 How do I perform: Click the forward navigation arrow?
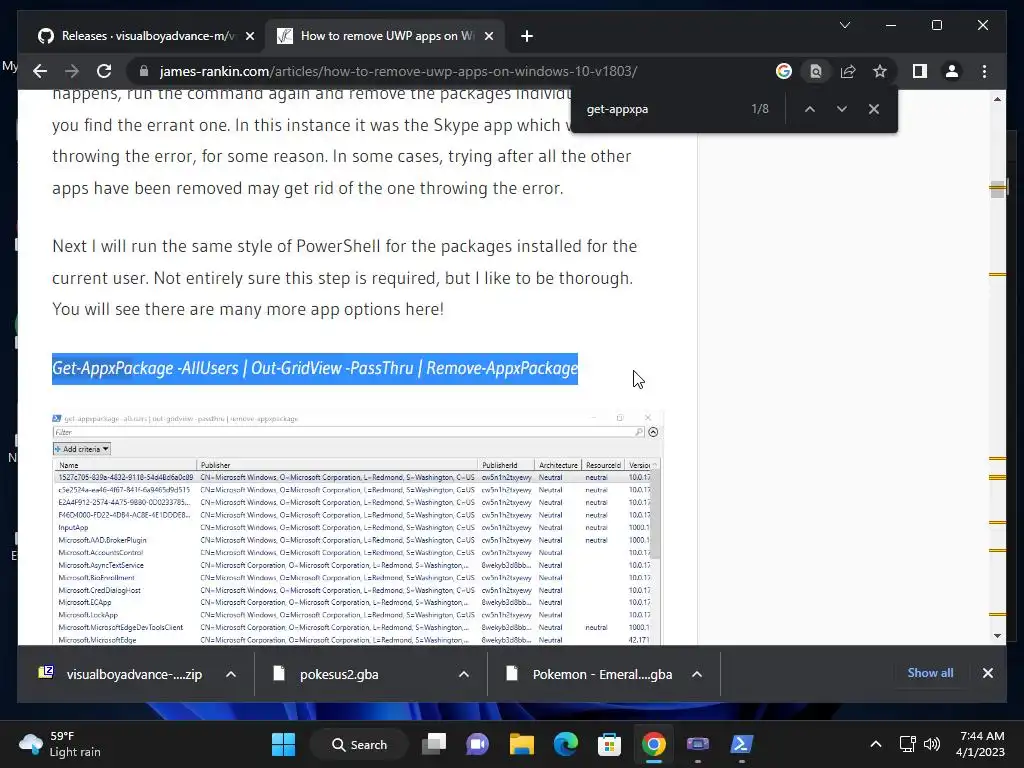72,71
